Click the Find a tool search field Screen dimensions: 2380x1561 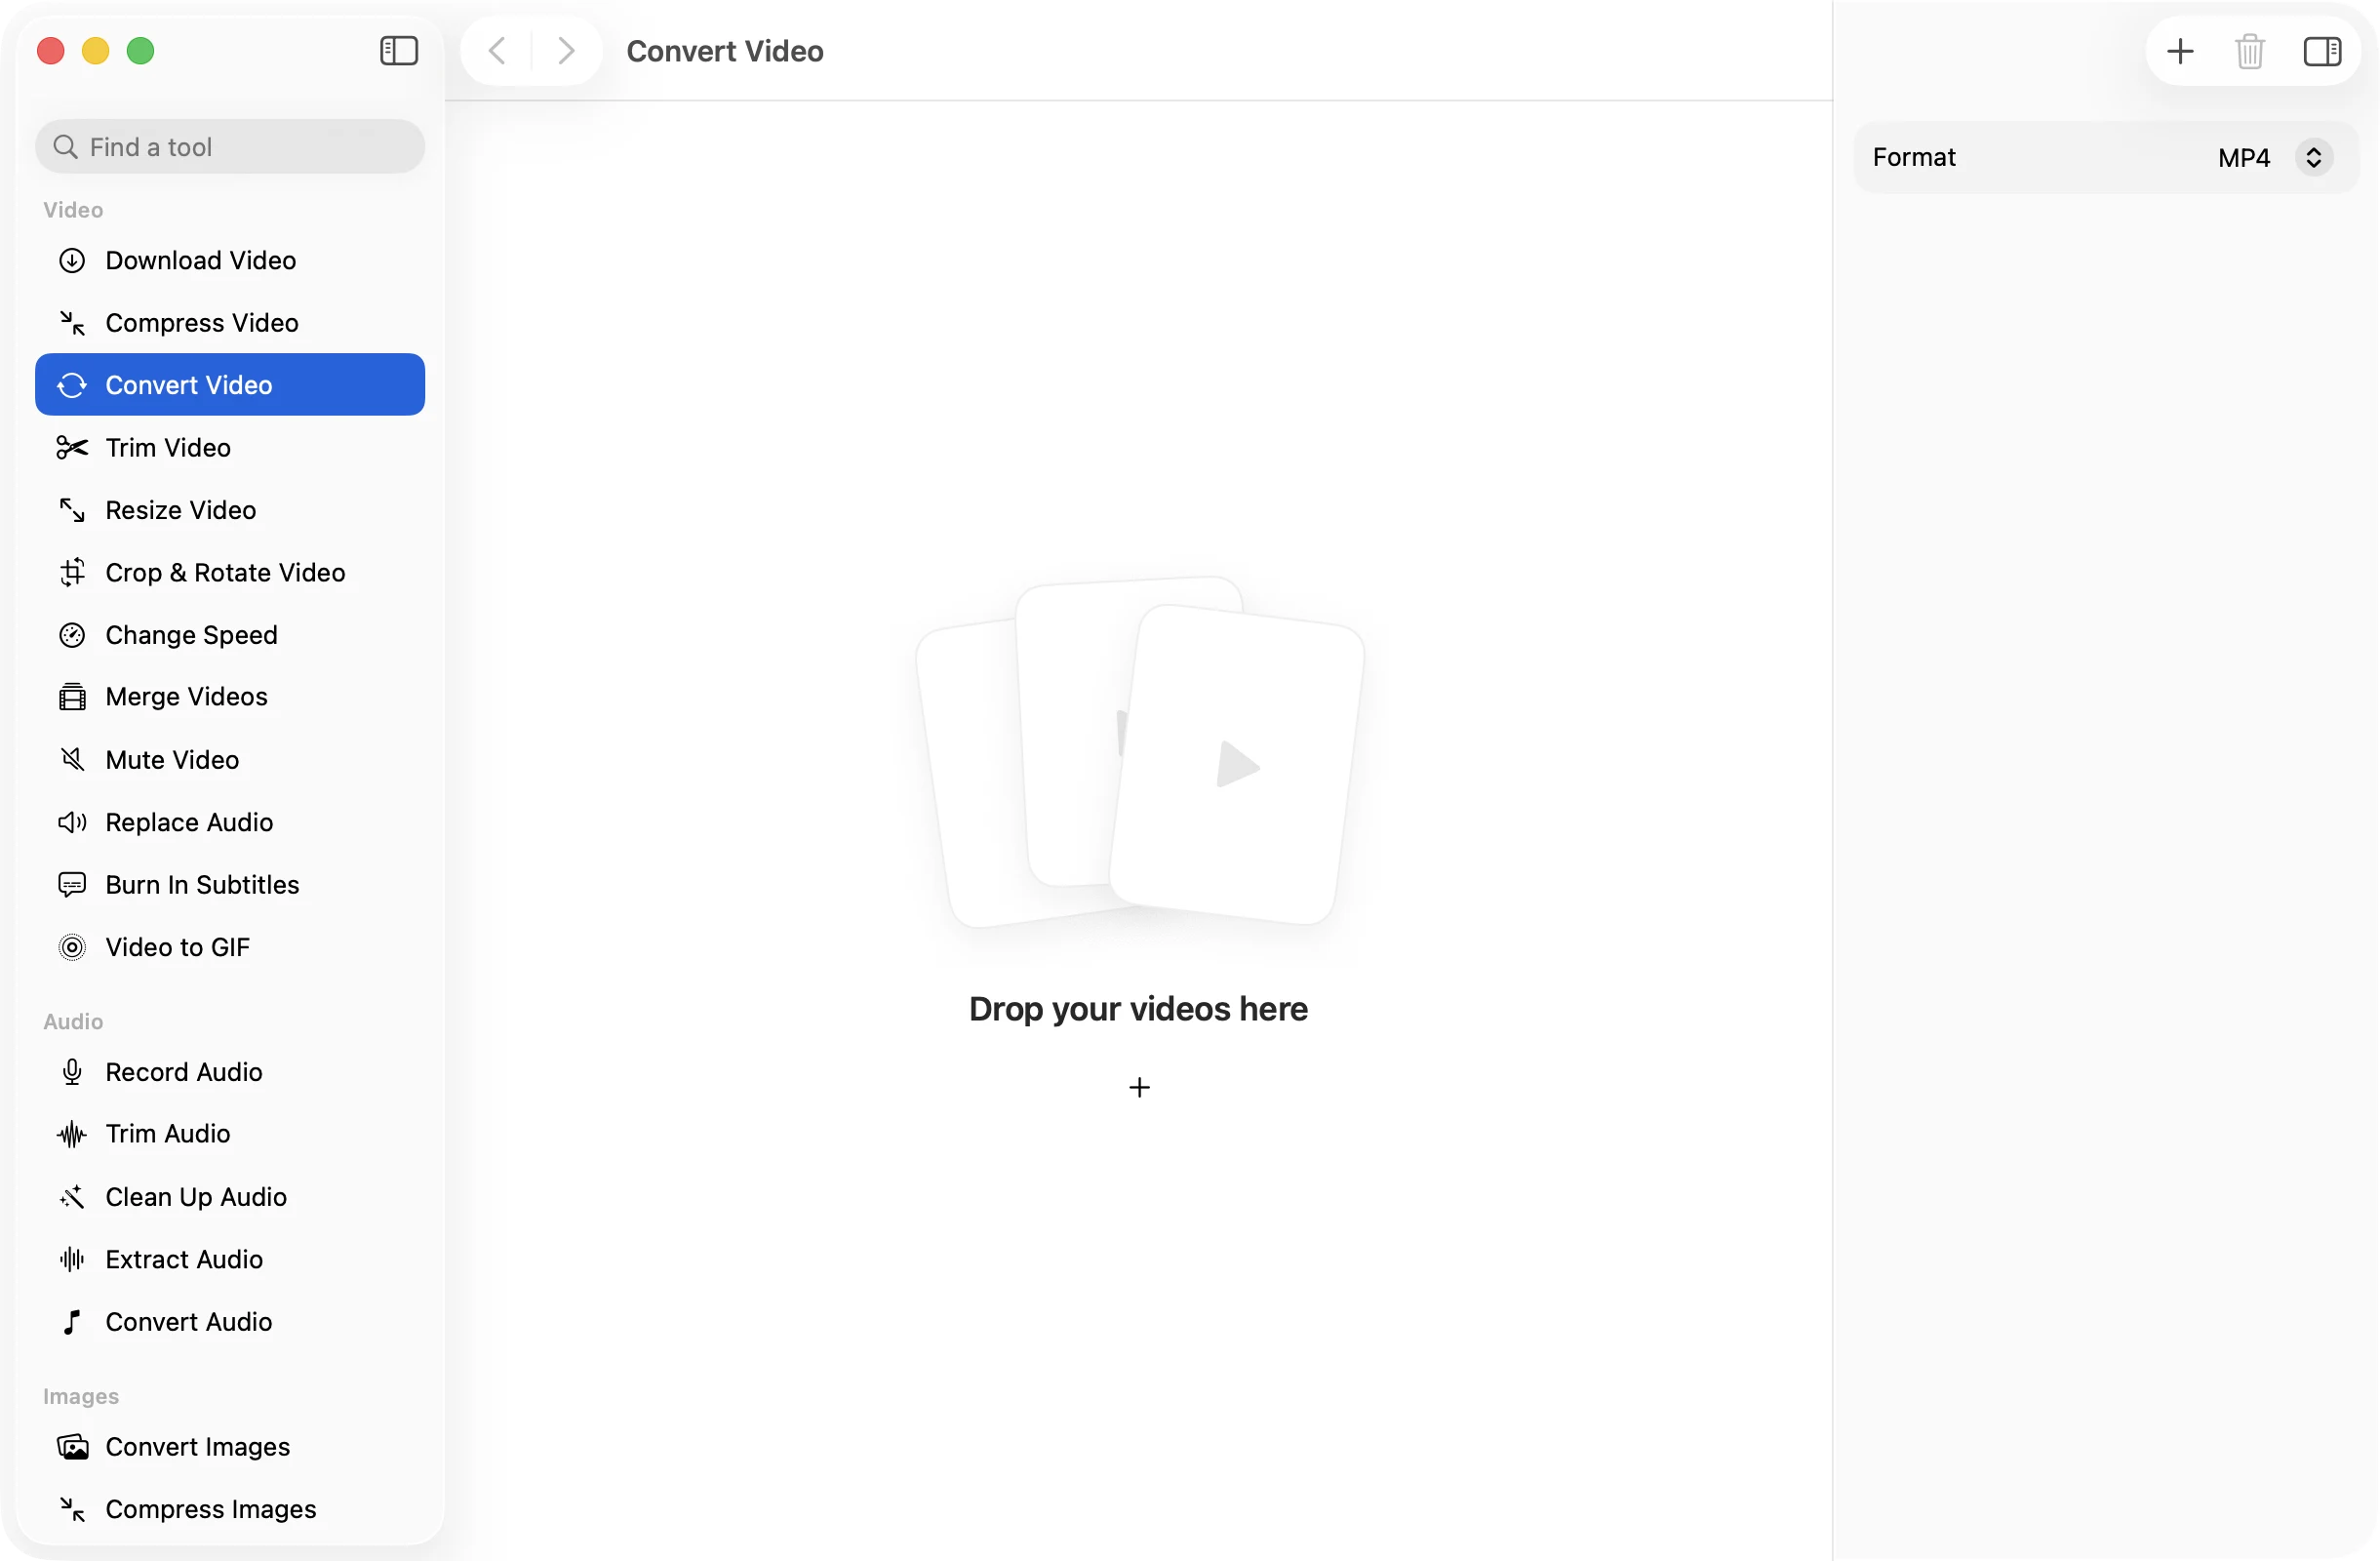coord(230,147)
